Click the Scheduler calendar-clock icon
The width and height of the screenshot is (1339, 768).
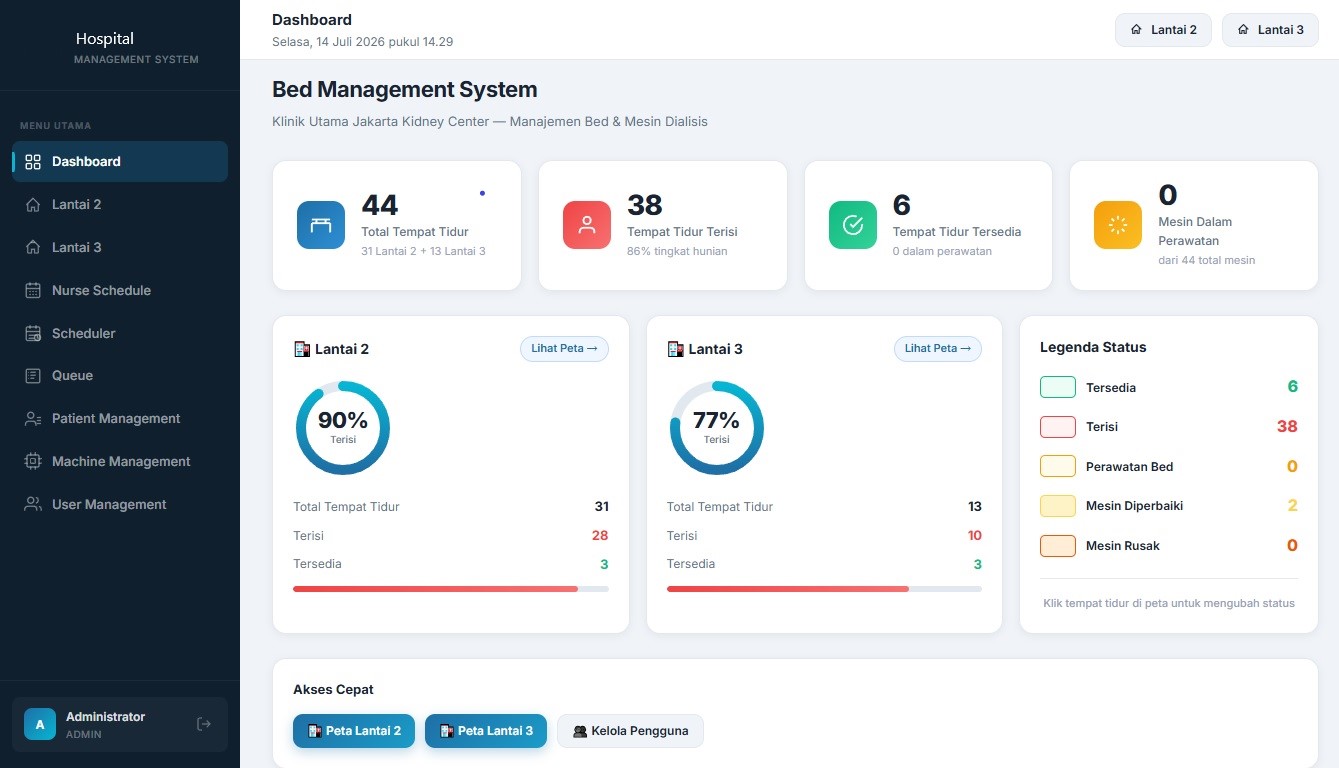(33, 334)
